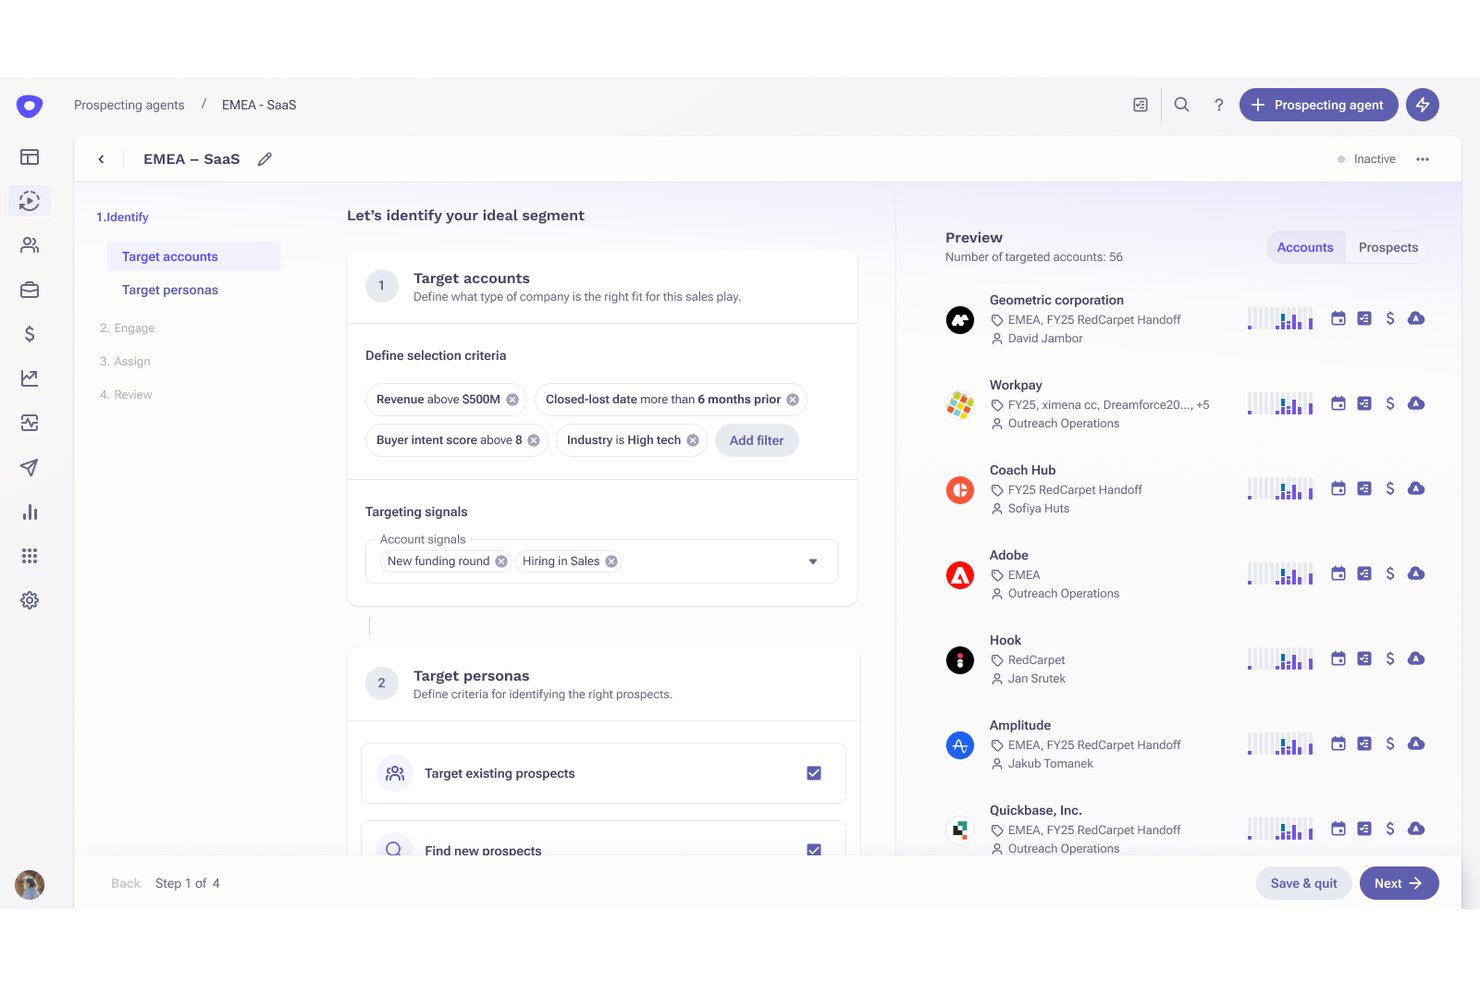Viewport: 1480px width, 987px height.
Task: Remove the Hiring in Sales signal
Action: pyautogui.click(x=611, y=561)
